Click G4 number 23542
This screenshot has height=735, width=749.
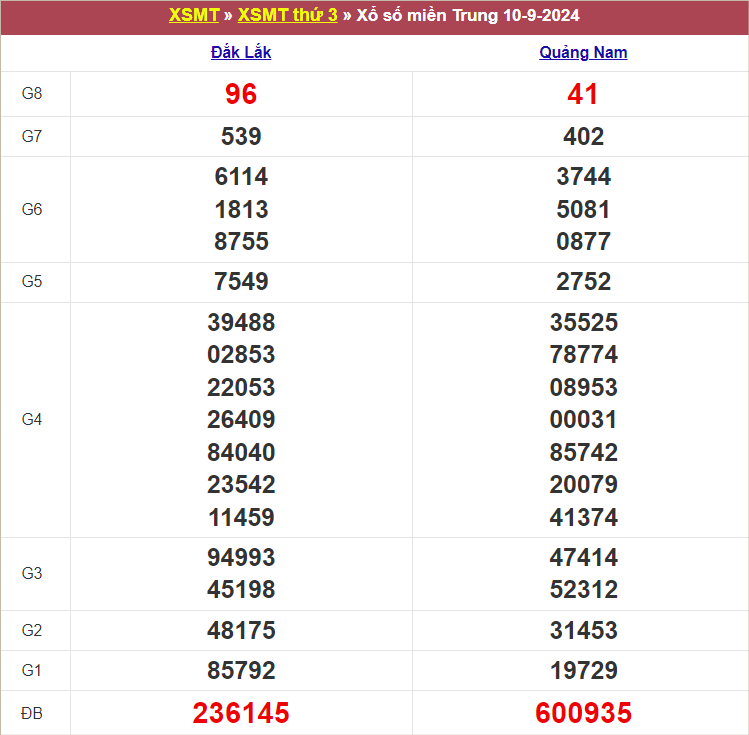pos(241,485)
